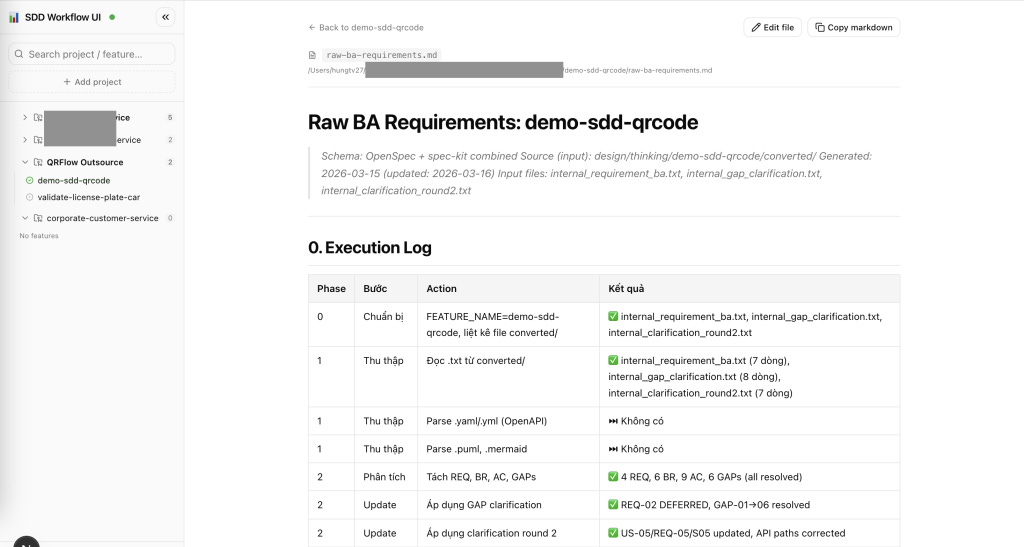Collapse the corporate-customer-service project
1024x547 pixels.
(x=25, y=218)
